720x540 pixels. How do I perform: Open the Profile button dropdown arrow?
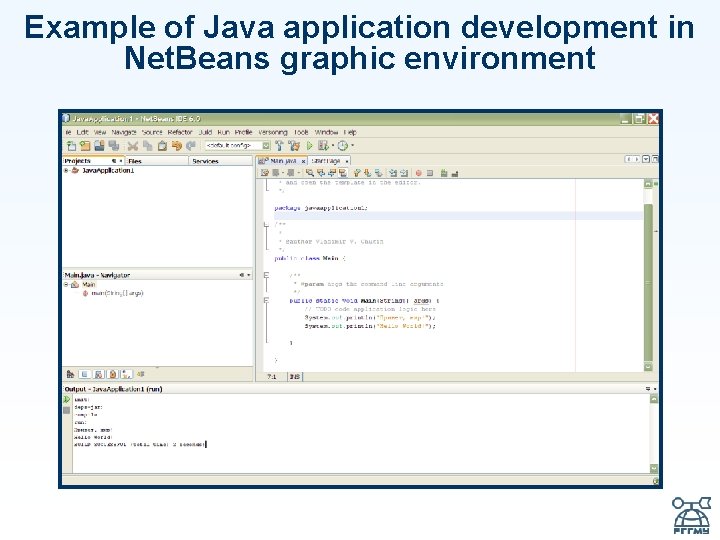pos(352,146)
